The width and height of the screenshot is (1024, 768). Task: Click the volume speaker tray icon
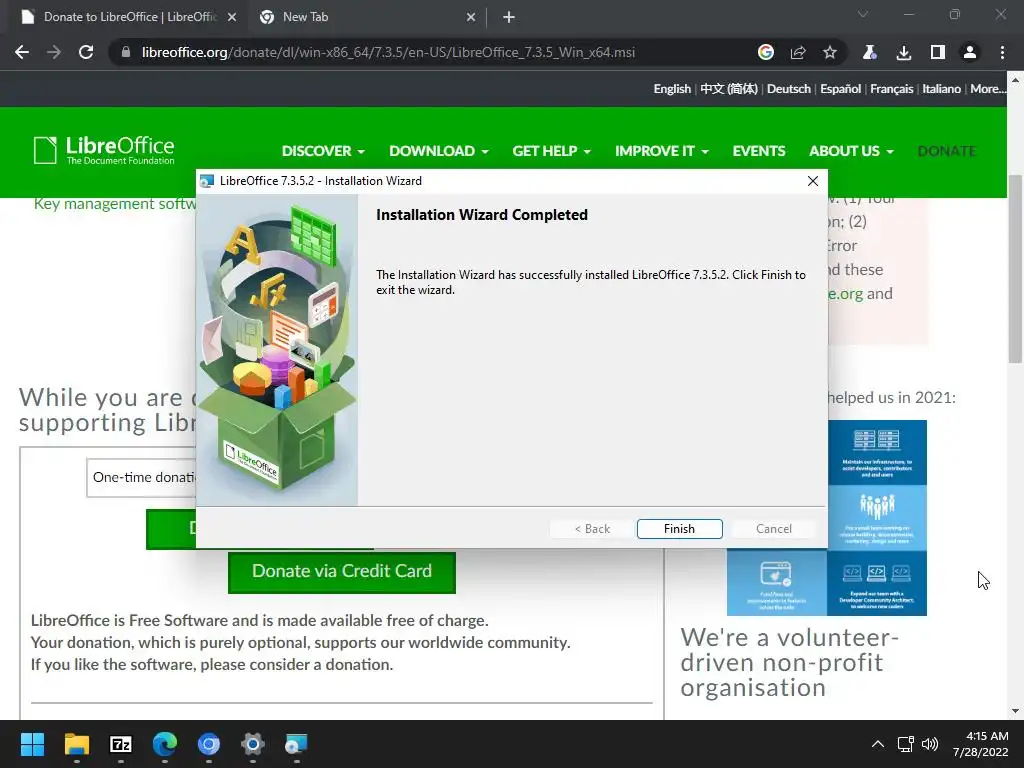tap(929, 744)
